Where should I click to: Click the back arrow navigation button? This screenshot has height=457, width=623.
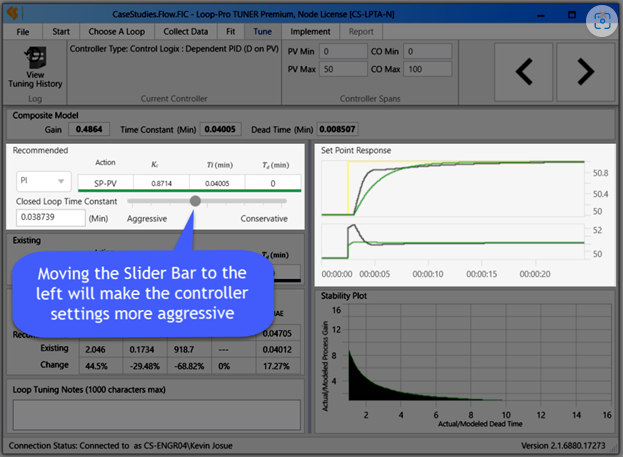click(524, 72)
